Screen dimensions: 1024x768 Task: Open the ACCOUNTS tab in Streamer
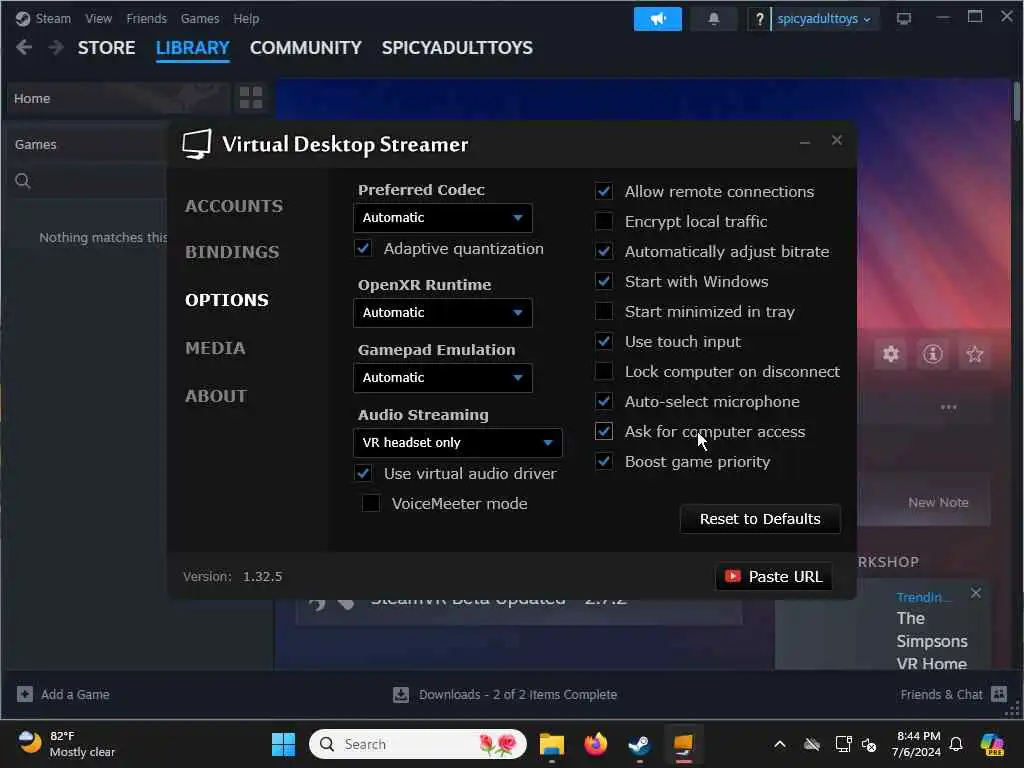point(234,206)
